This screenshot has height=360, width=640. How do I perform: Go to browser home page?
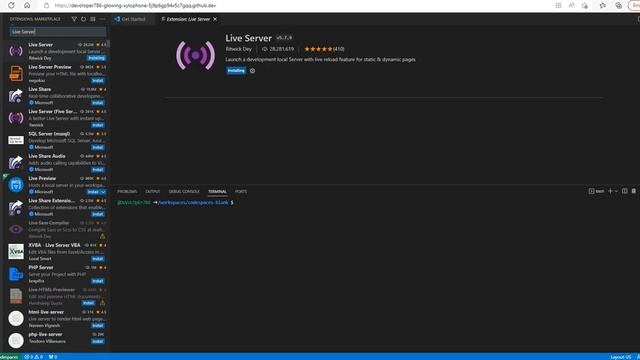tap(27, 5)
